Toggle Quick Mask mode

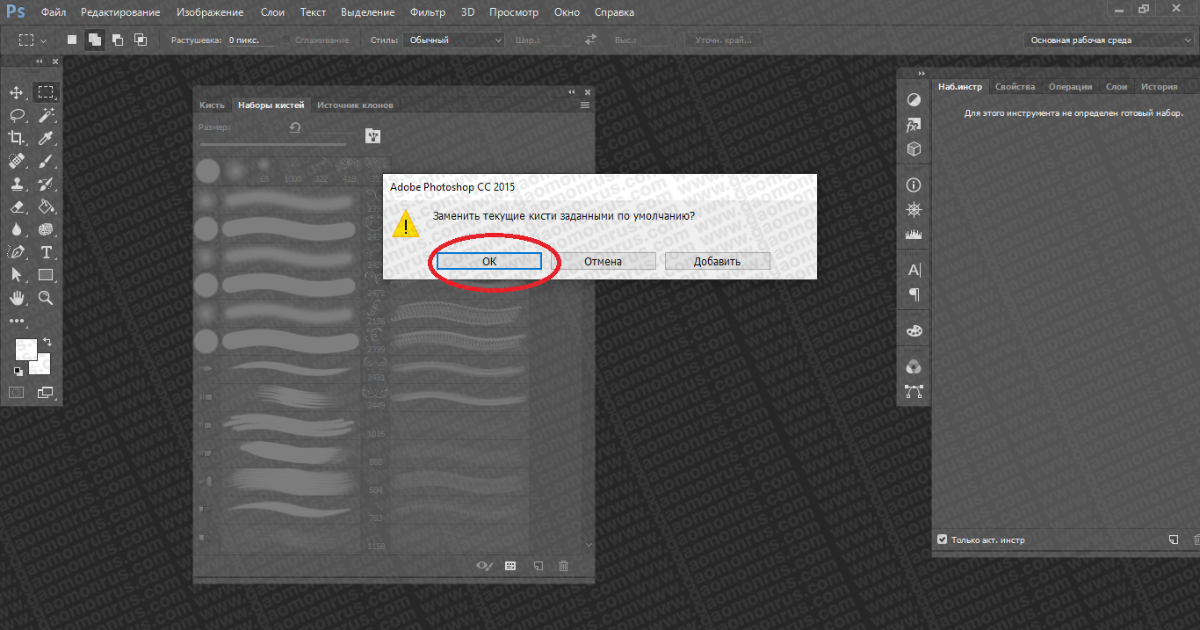click(x=16, y=392)
